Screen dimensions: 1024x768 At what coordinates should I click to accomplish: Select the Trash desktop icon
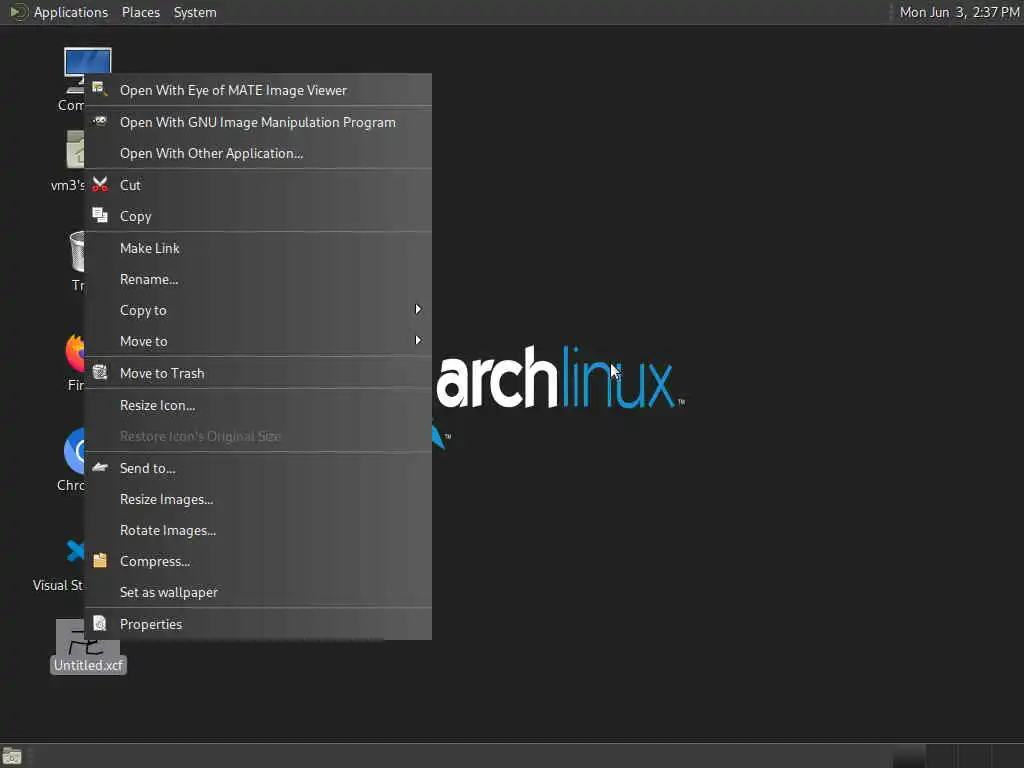coord(77,251)
